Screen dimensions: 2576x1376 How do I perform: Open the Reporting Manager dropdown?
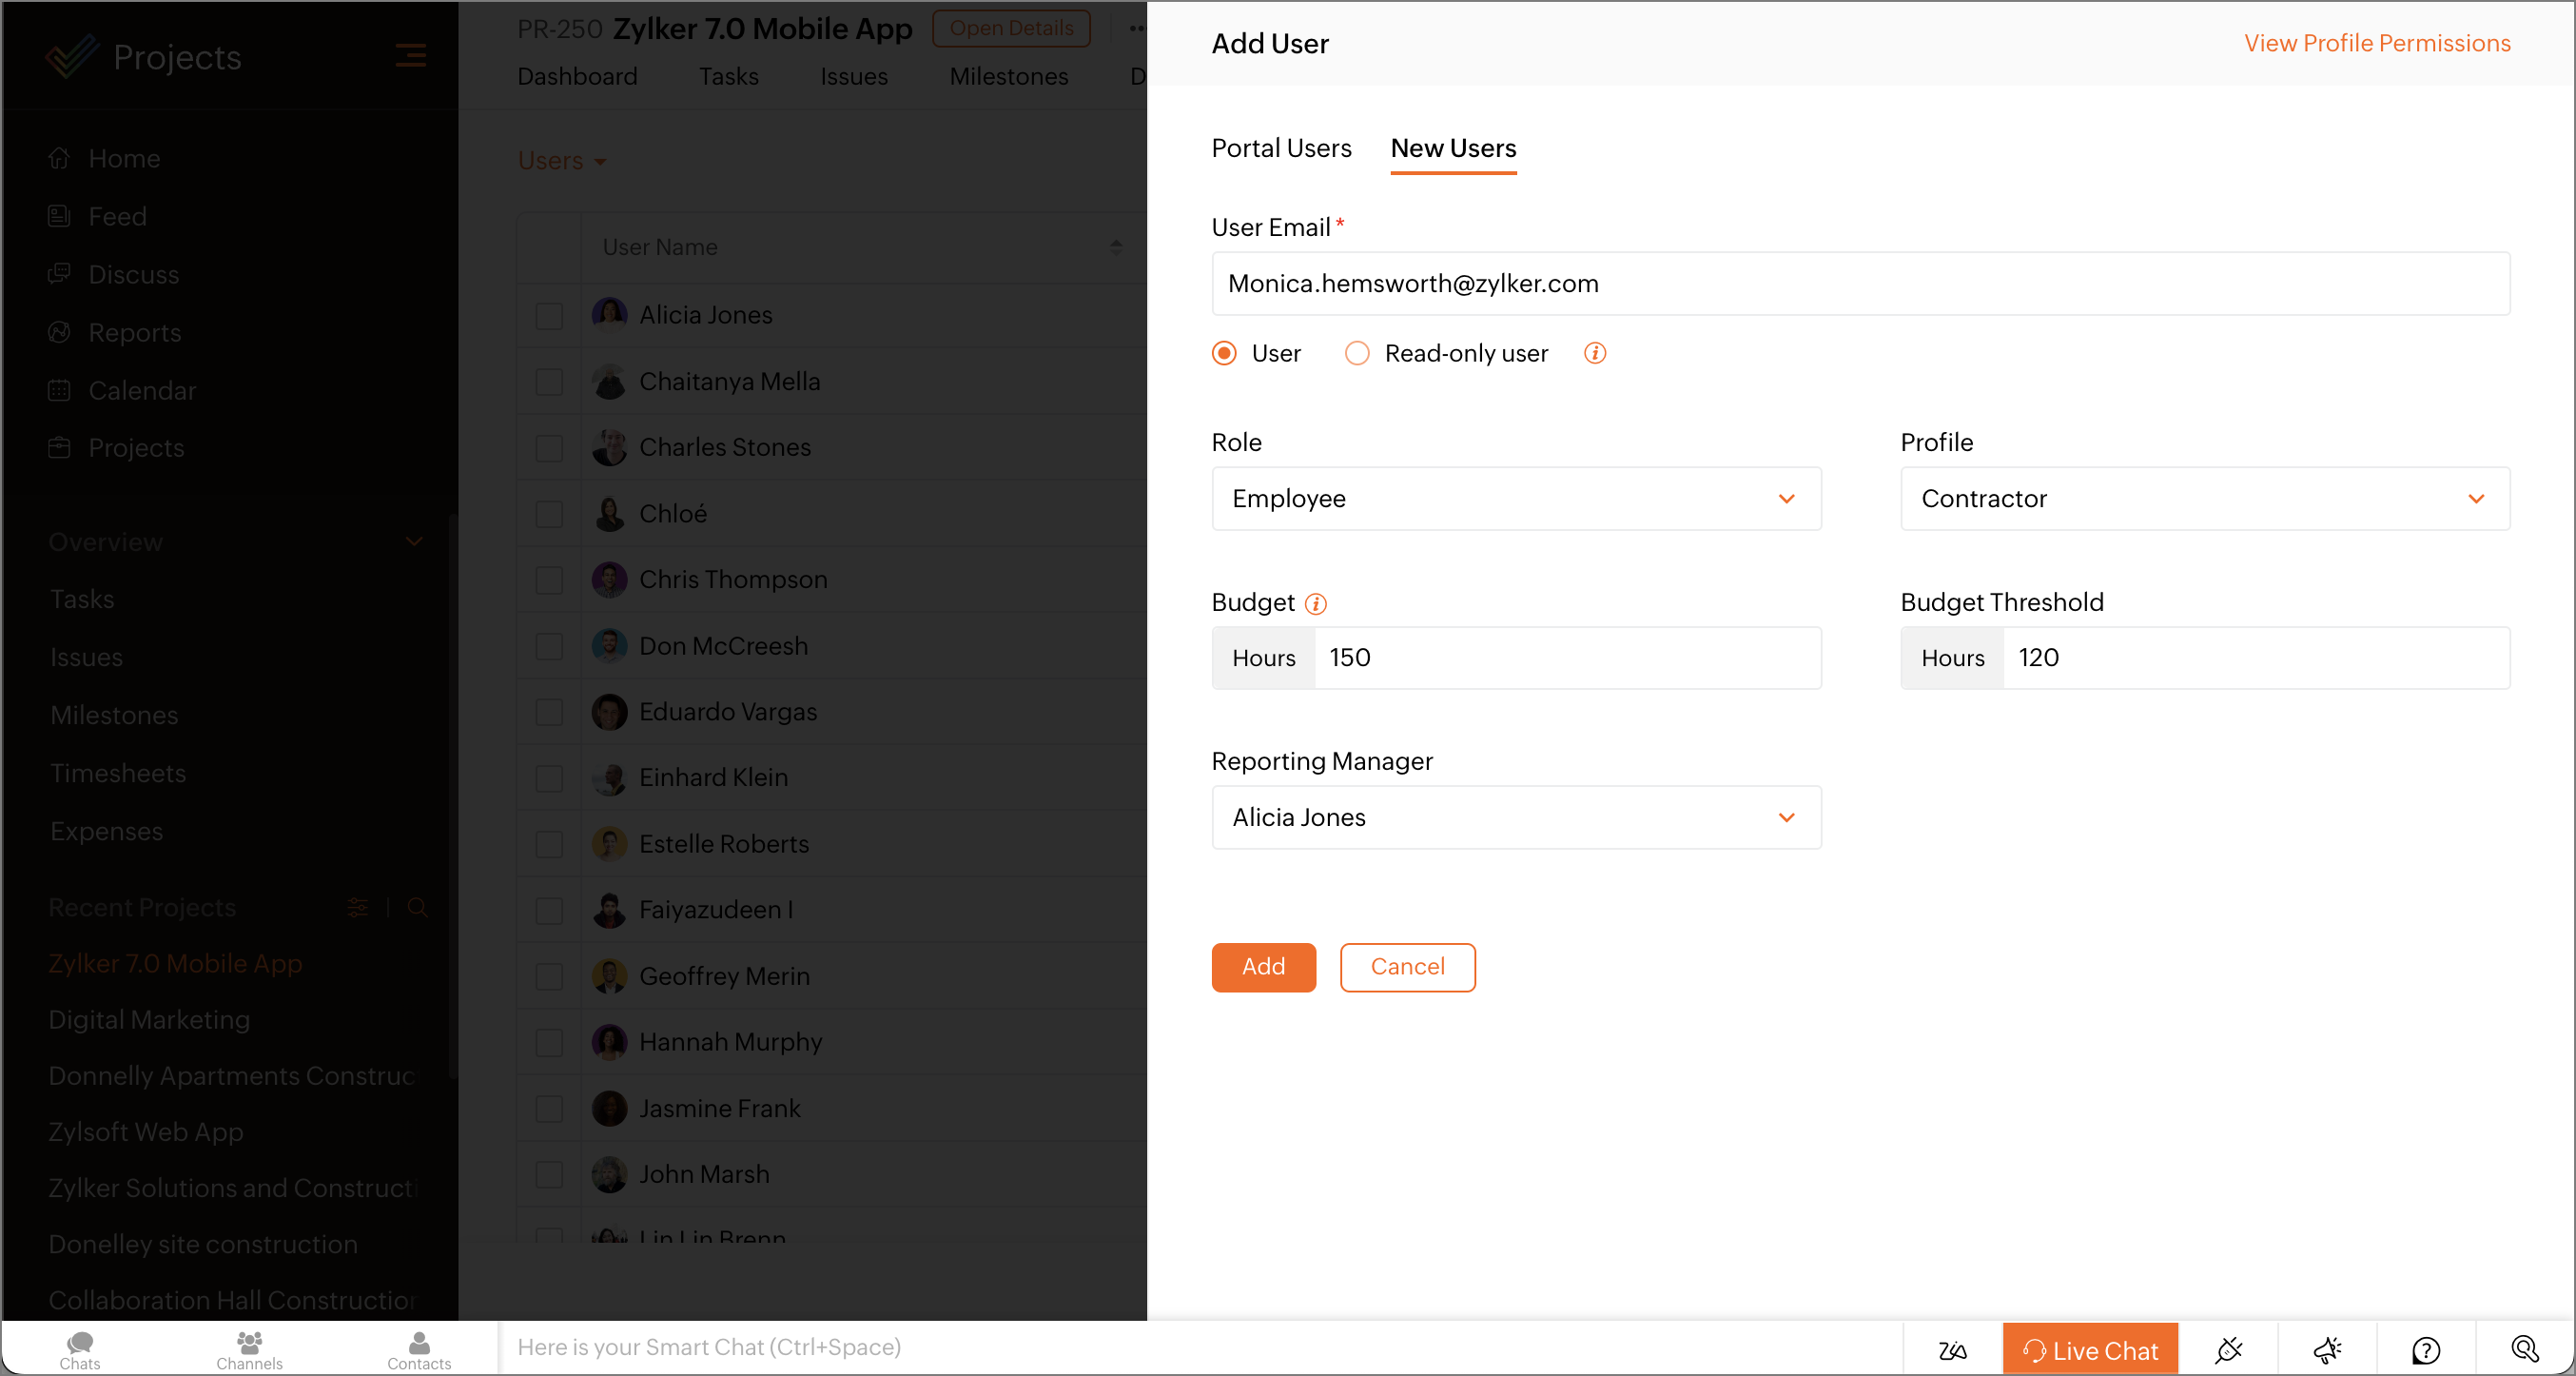coord(1516,817)
